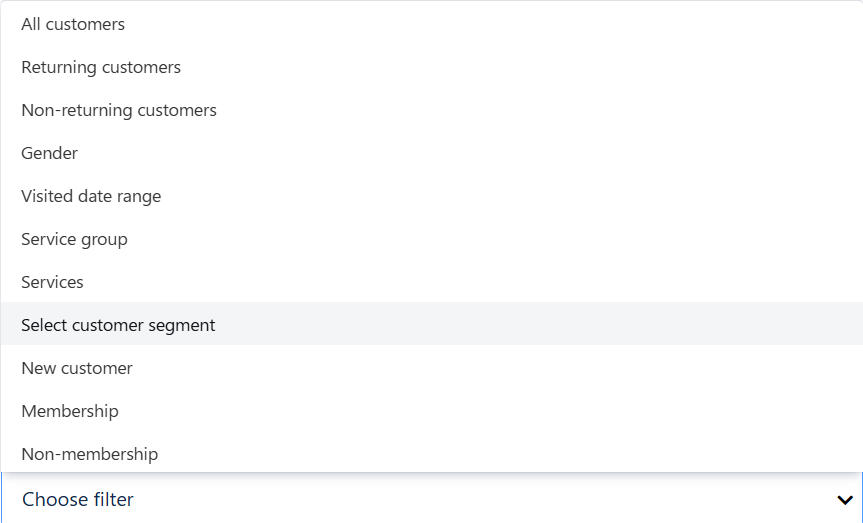Filter by grouped service category

[x=74, y=239]
